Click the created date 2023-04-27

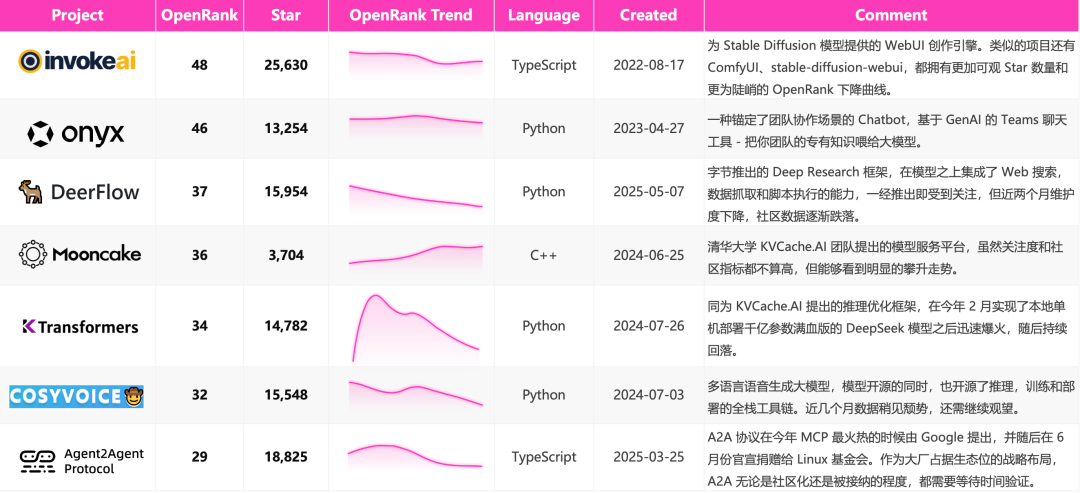click(x=648, y=129)
